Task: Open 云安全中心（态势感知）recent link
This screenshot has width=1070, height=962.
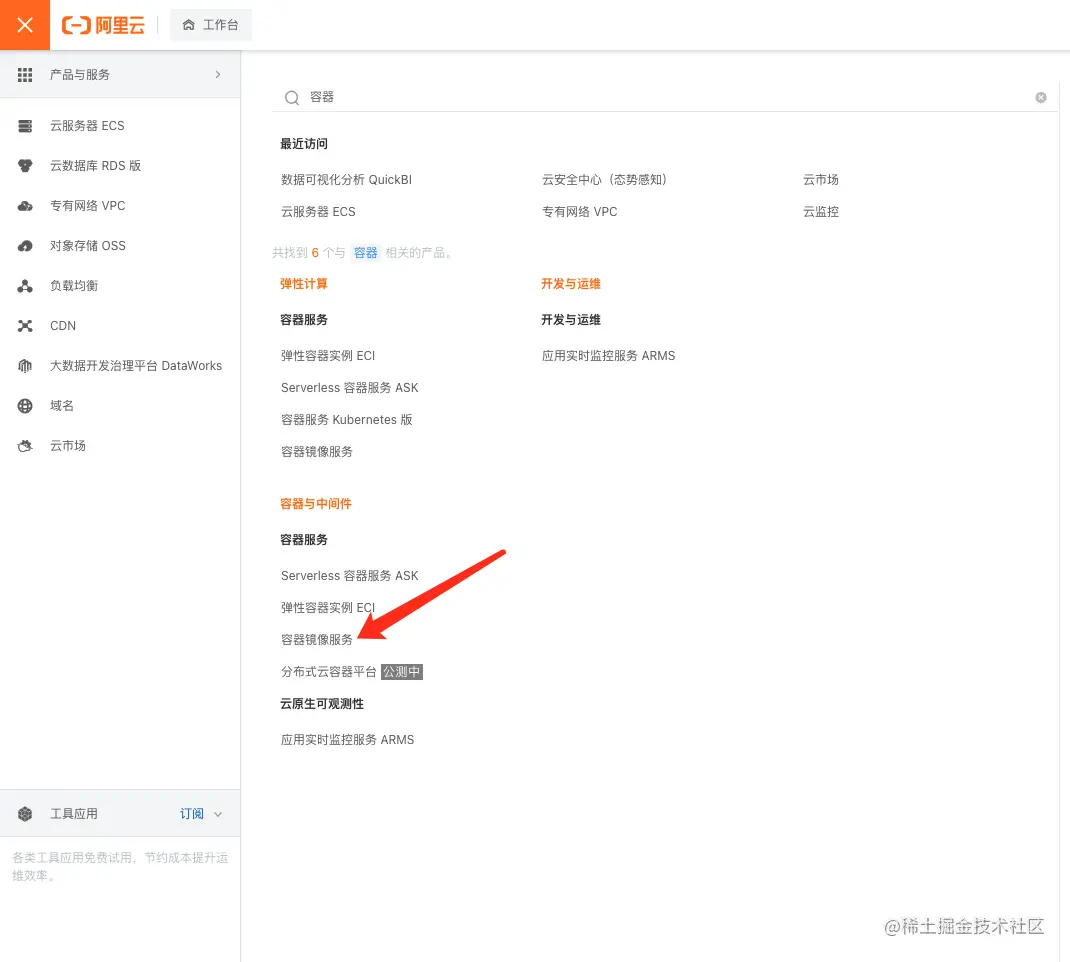Action: 605,180
